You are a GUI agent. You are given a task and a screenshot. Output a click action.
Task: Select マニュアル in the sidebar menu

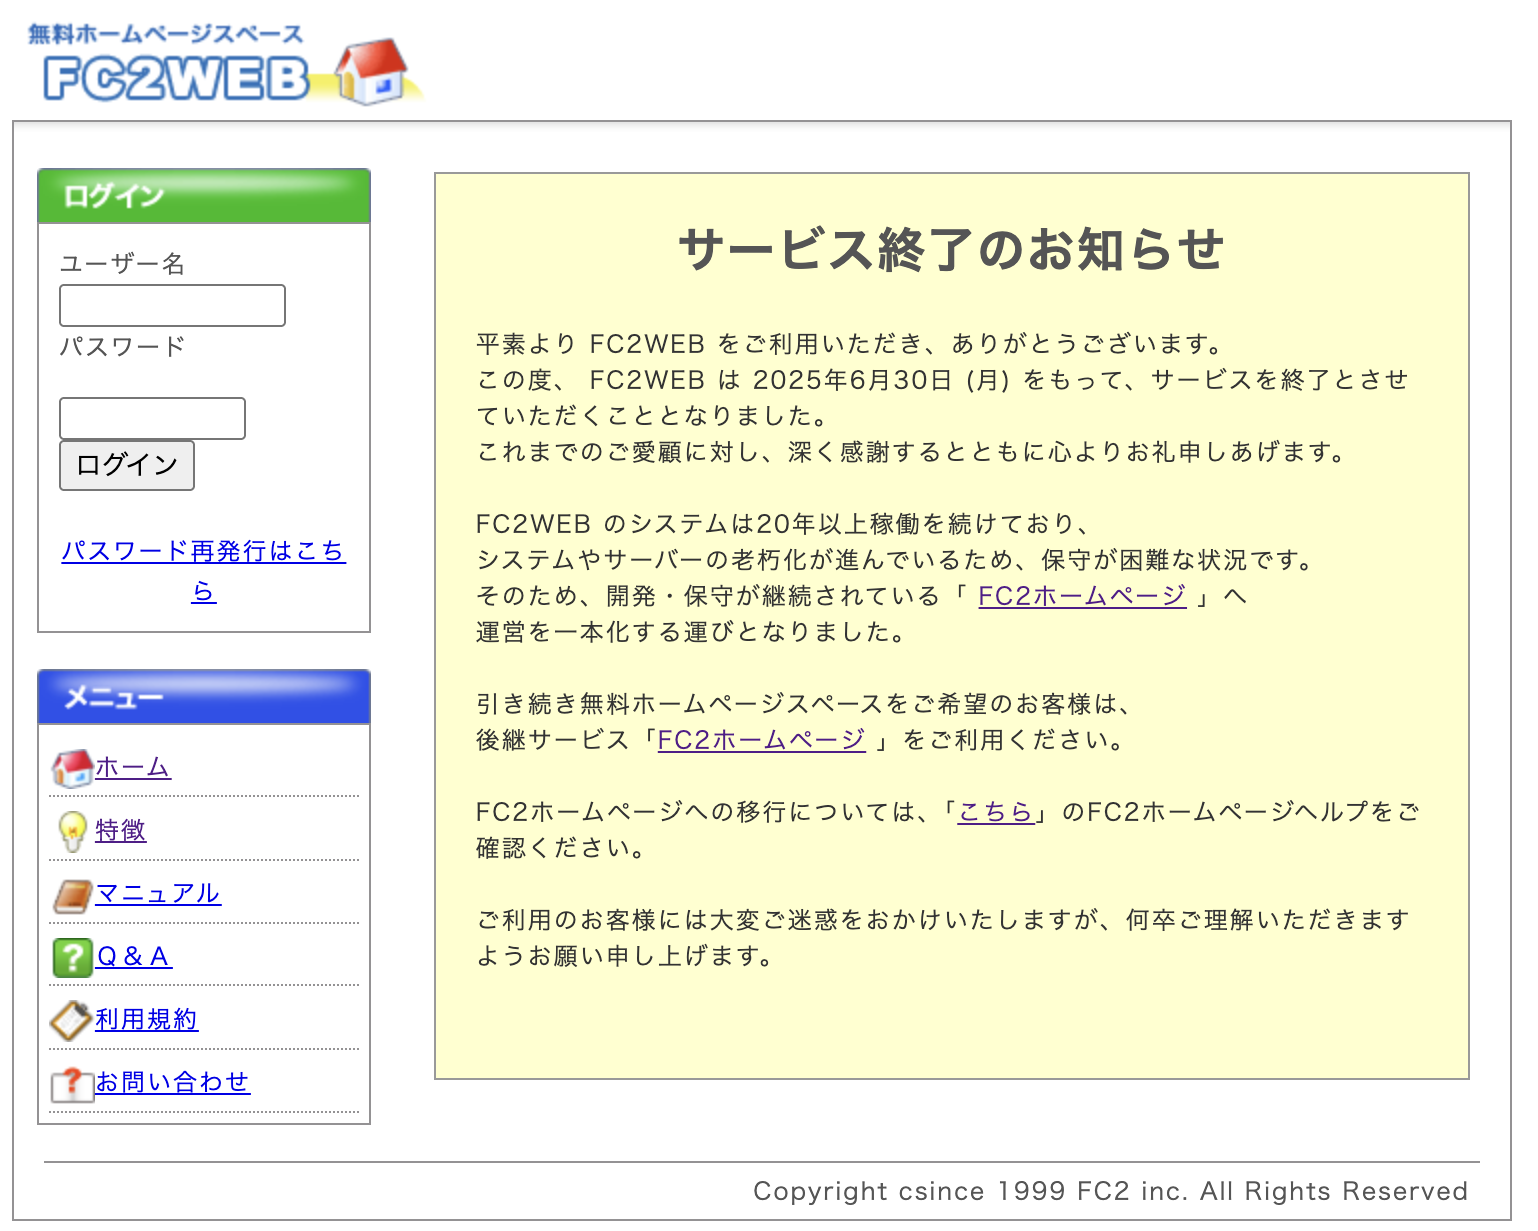[157, 893]
